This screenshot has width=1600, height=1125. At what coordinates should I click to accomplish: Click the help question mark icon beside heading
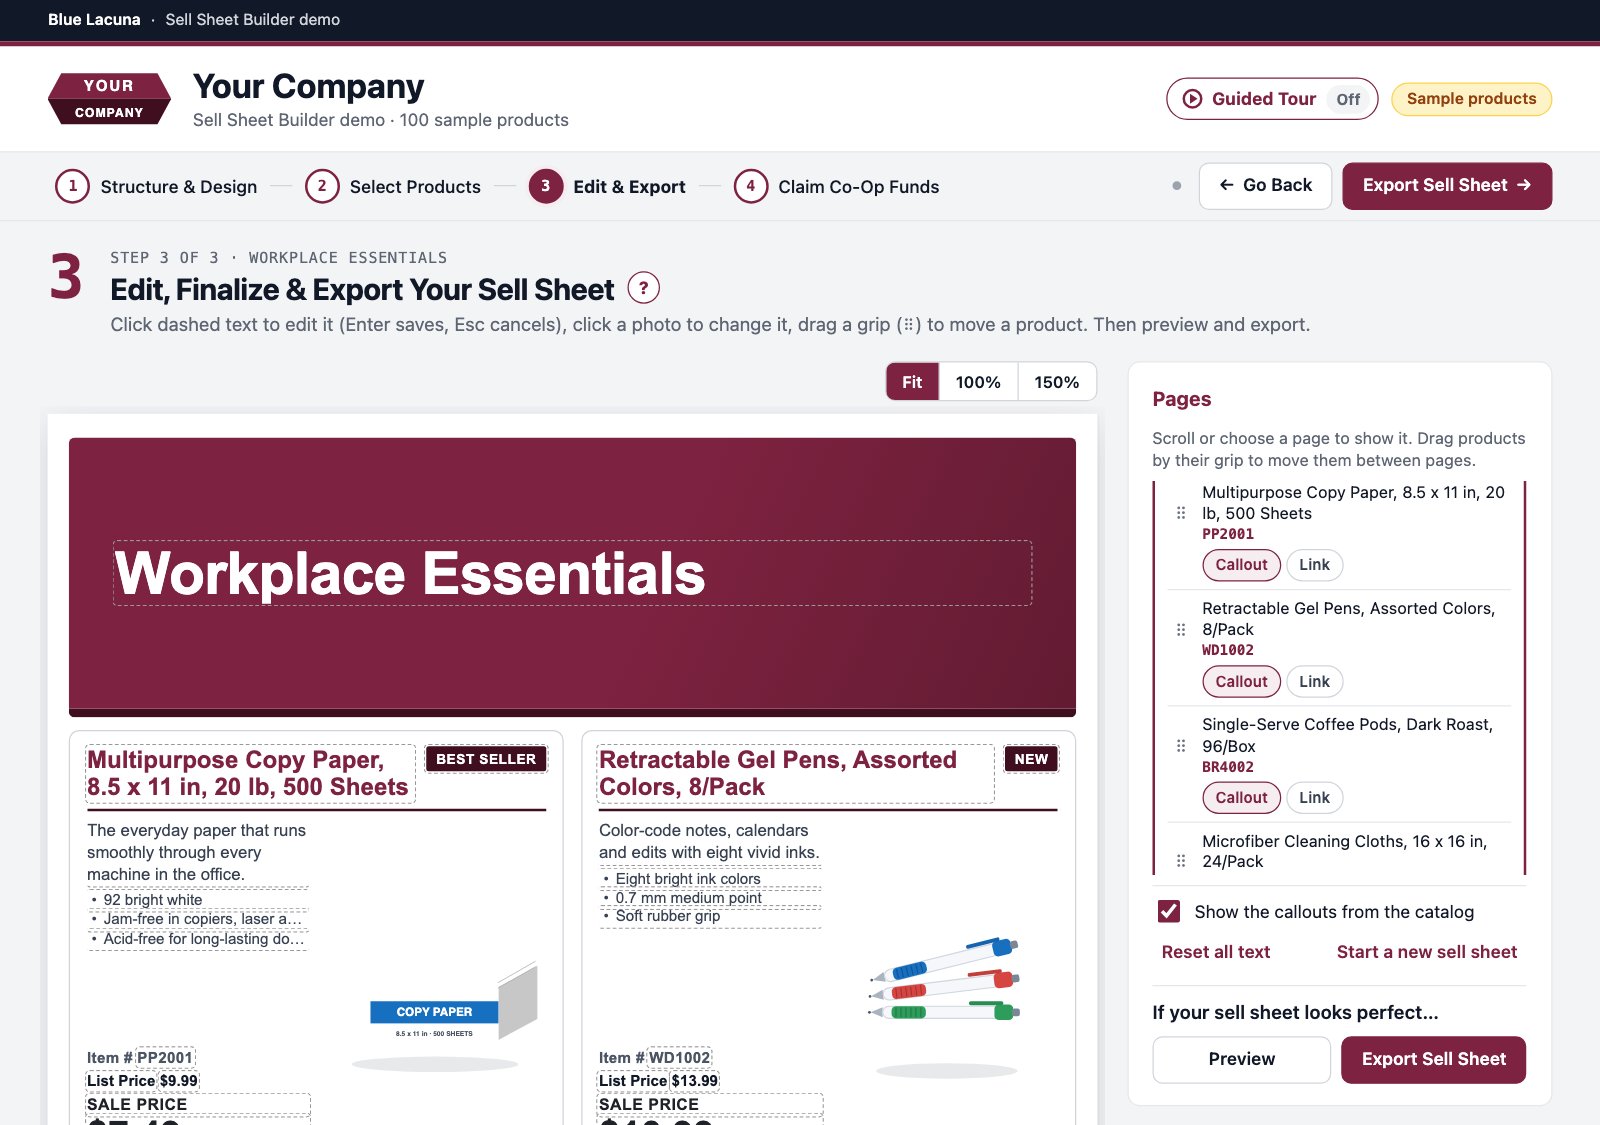pos(643,289)
